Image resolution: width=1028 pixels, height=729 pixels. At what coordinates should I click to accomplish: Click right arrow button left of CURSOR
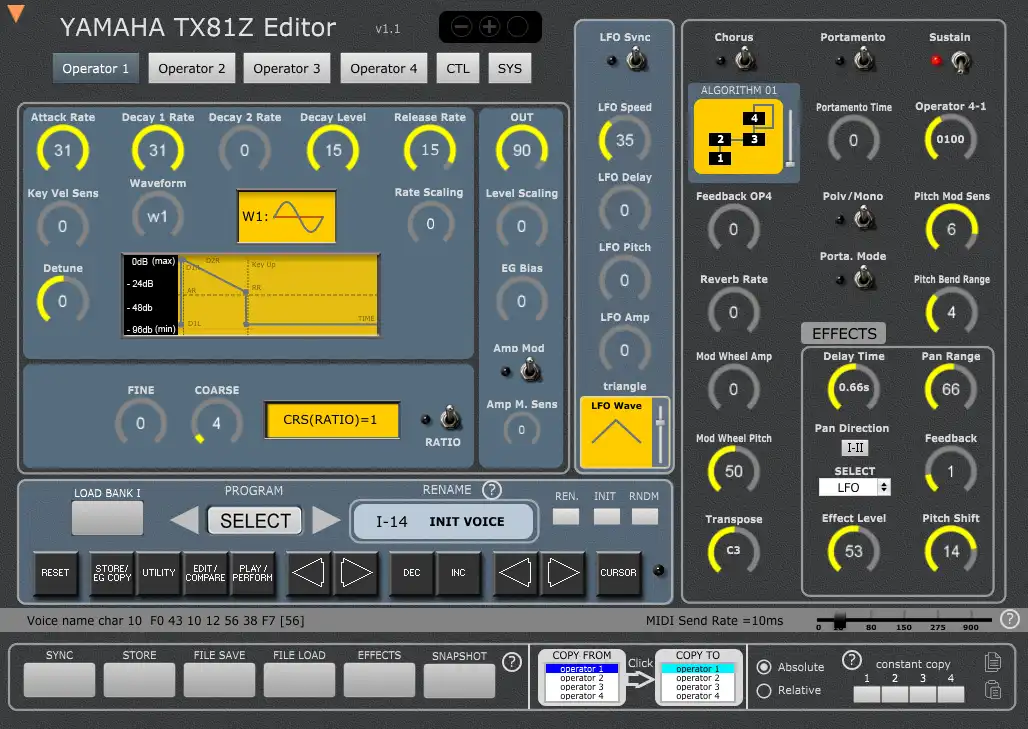(563, 573)
